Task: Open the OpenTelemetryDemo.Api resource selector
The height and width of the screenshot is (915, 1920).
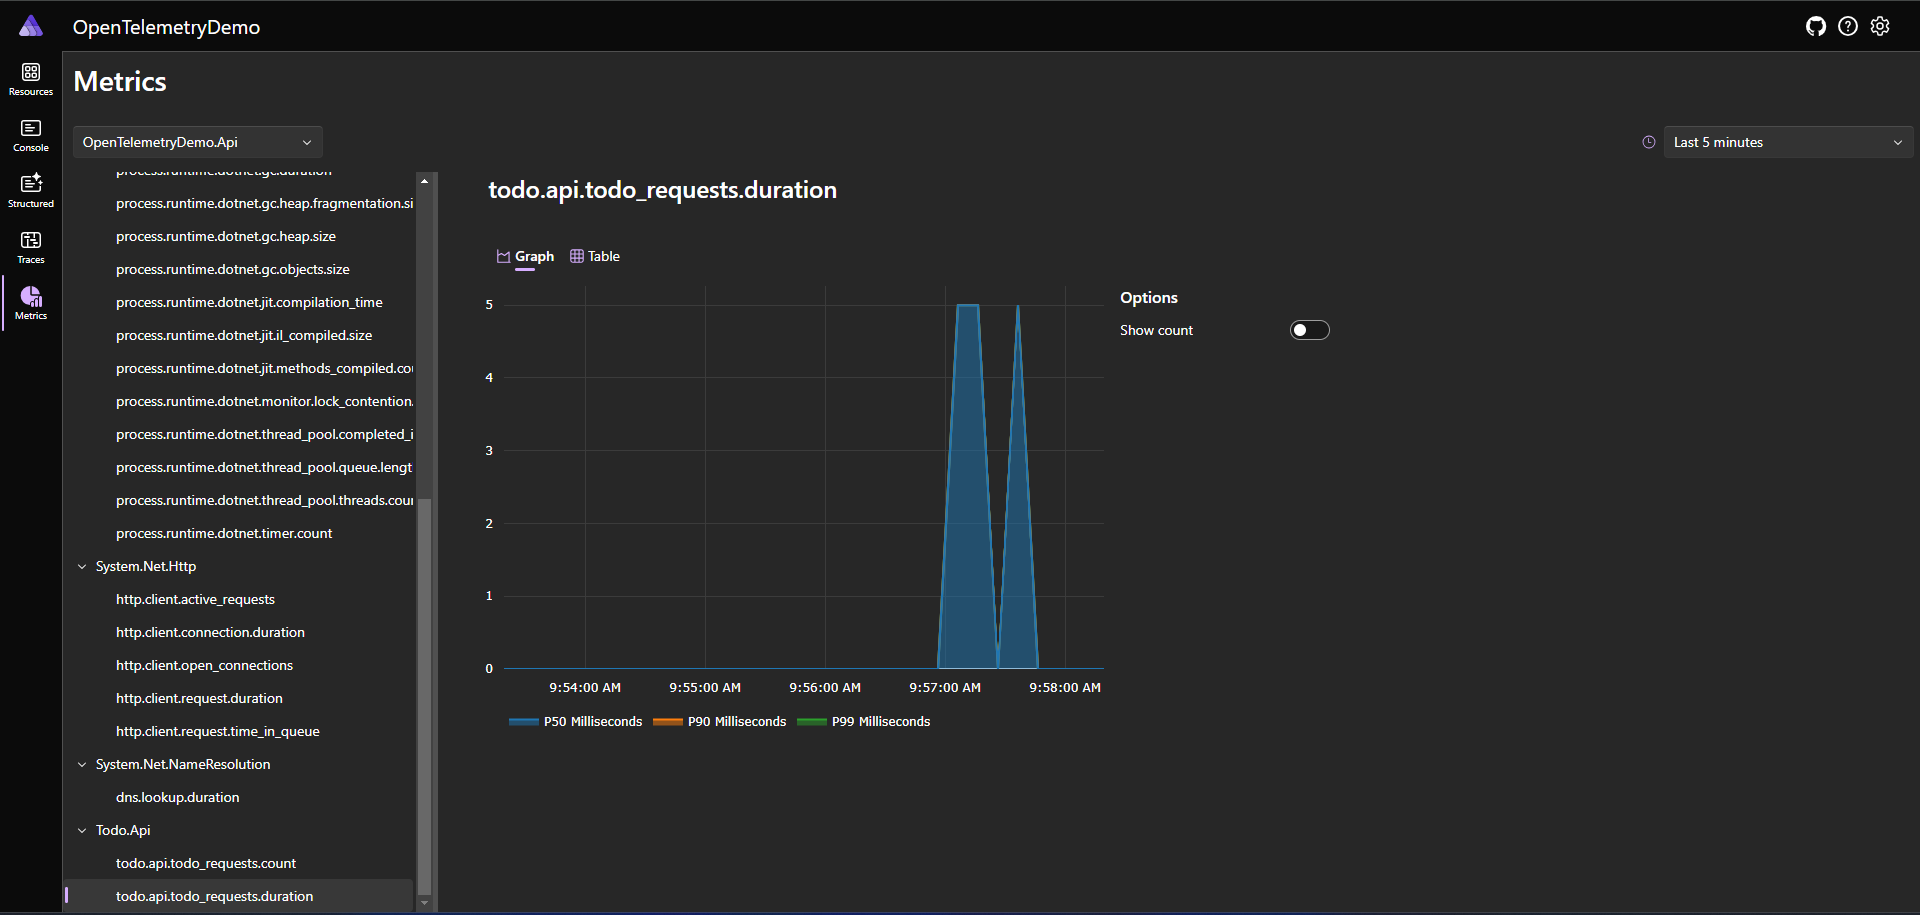Action: click(x=197, y=141)
